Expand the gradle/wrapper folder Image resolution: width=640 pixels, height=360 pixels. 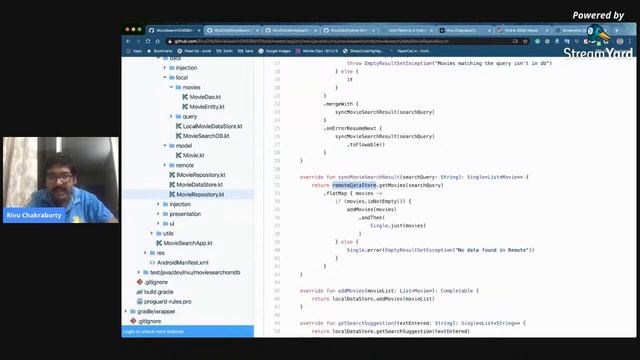[x=126, y=311]
